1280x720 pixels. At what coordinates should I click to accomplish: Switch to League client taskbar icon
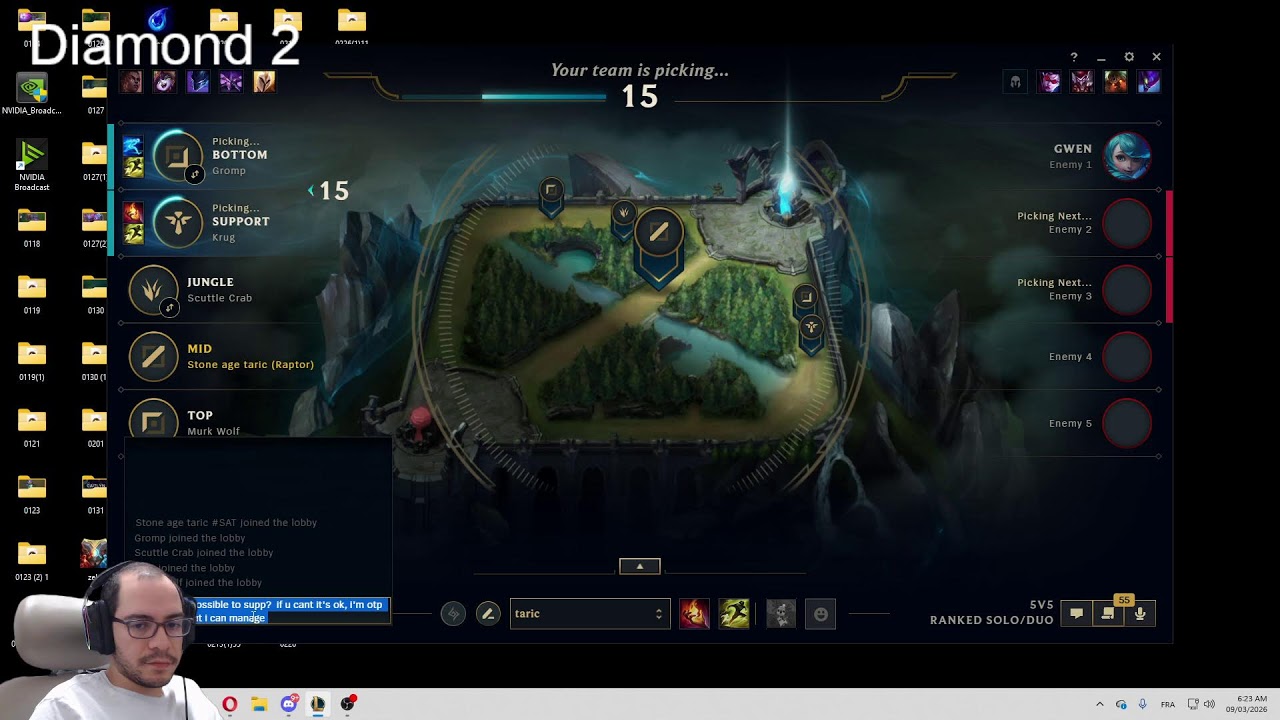tap(318, 704)
